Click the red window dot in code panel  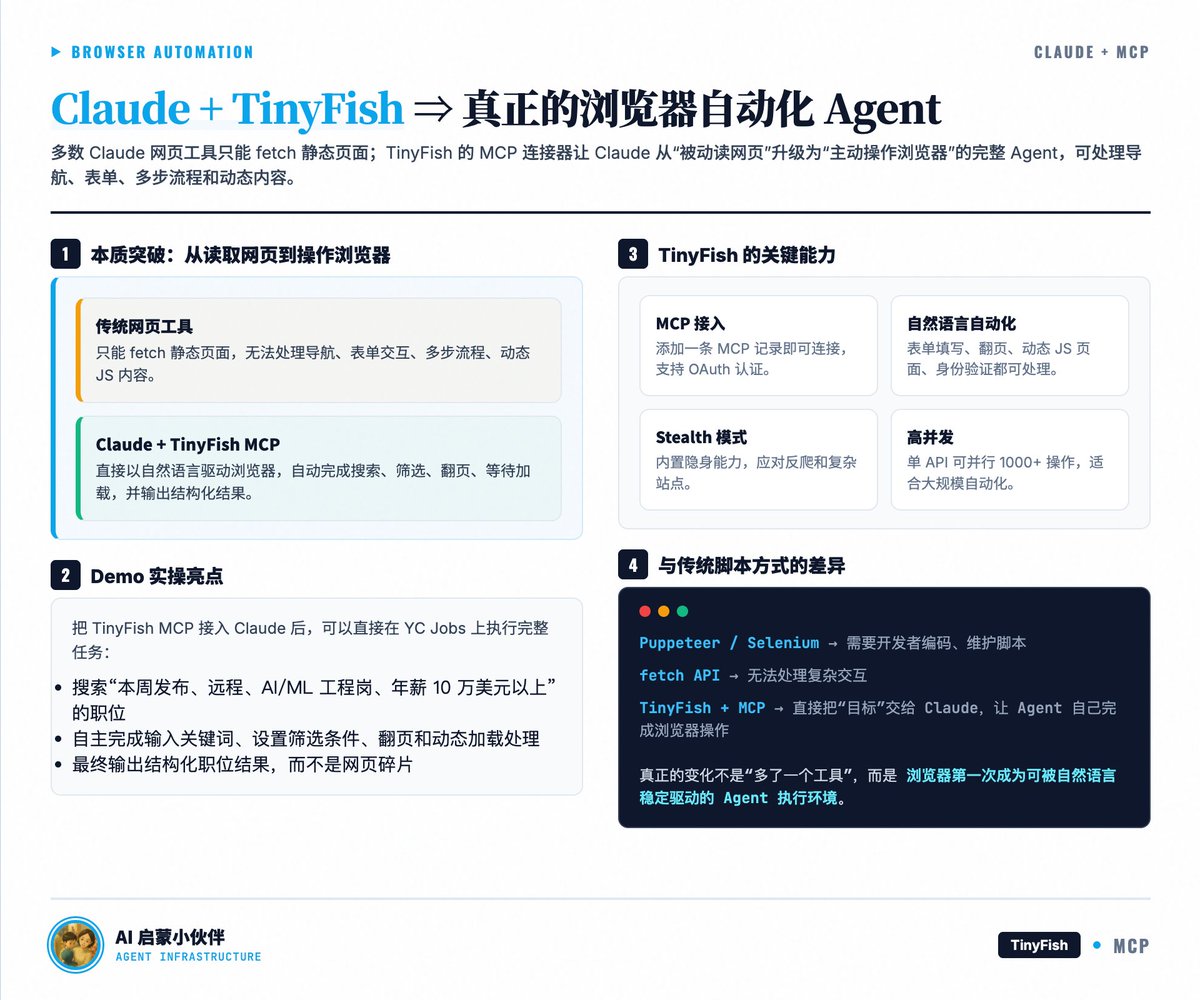(x=645, y=611)
